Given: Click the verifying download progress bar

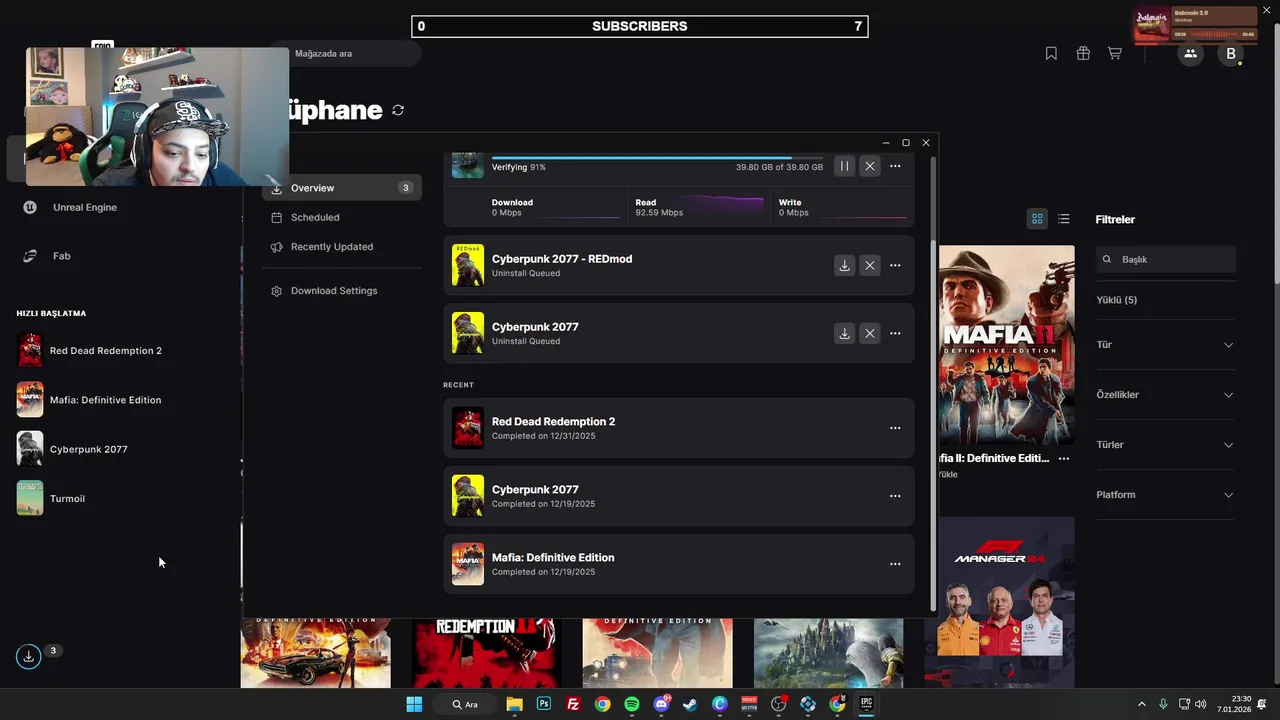Looking at the screenshot, I should 657,158.
